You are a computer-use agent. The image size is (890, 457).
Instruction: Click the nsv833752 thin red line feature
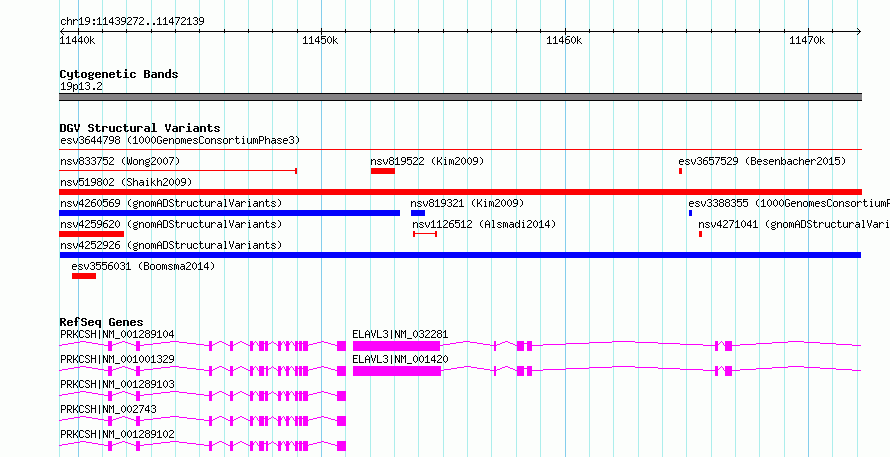[178, 171]
